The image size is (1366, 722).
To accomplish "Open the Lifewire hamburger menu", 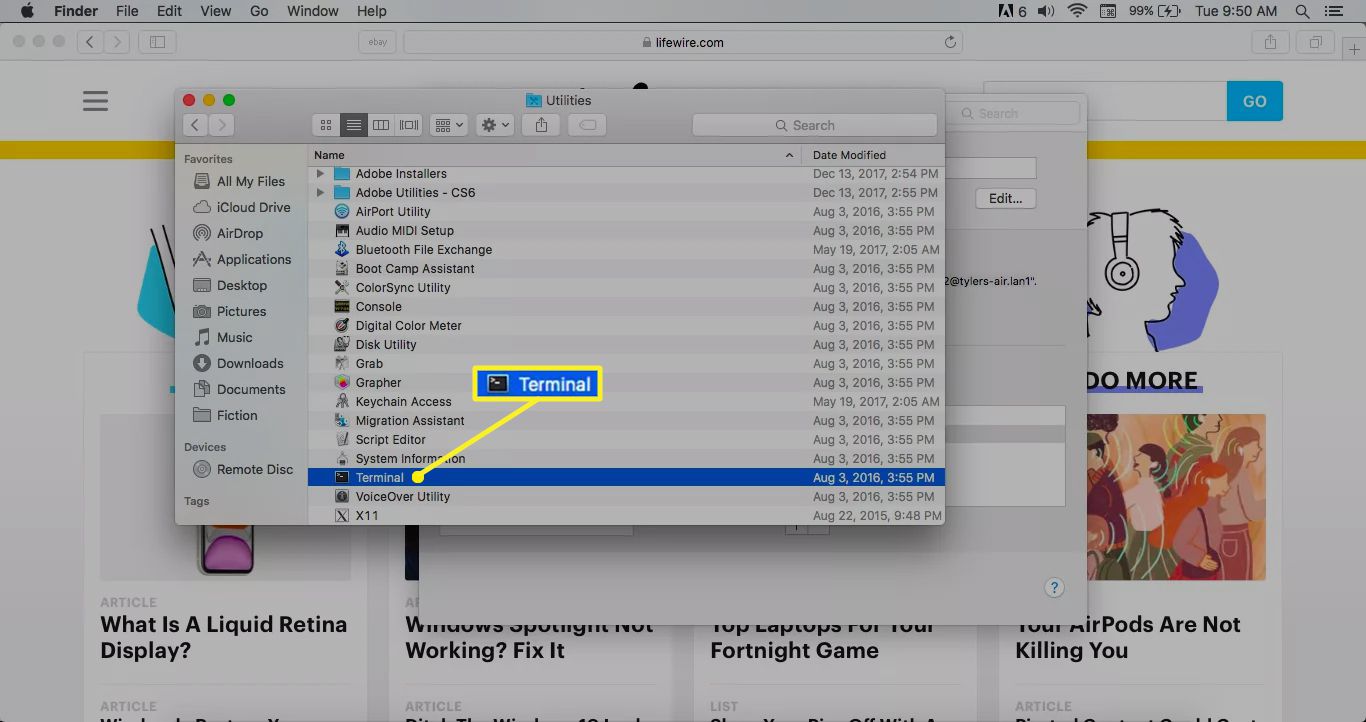I will tap(95, 101).
